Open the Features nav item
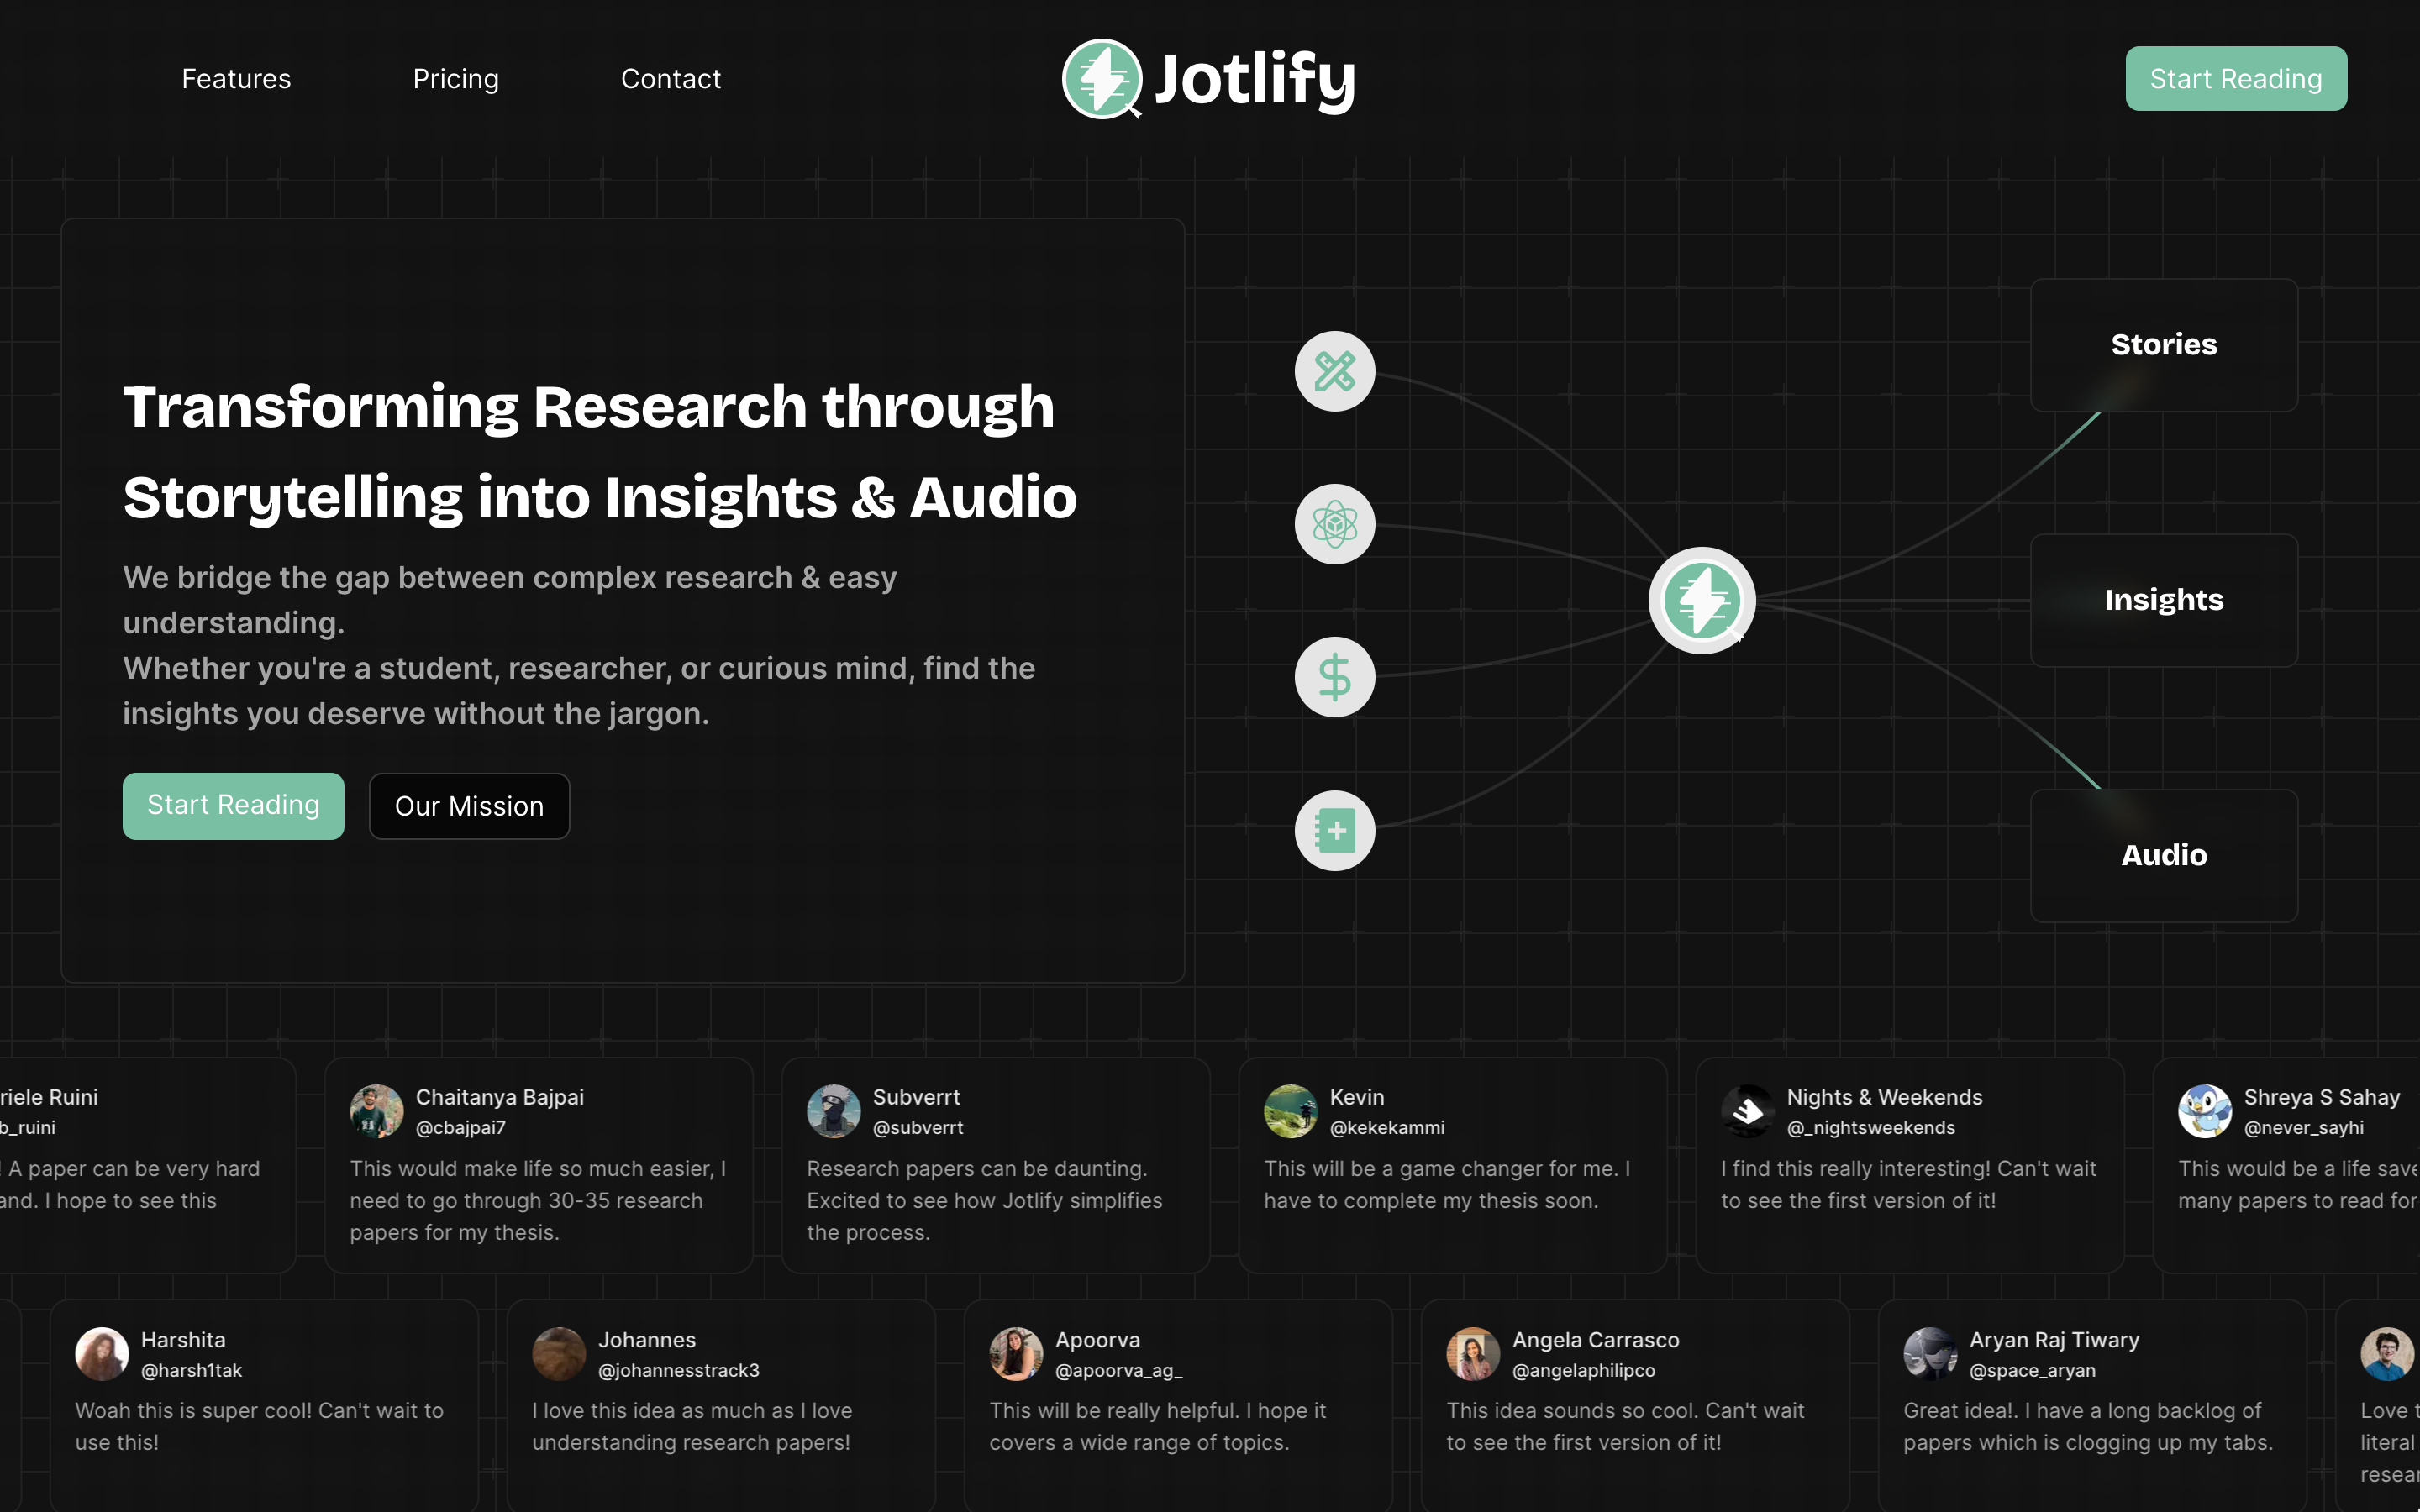The height and width of the screenshot is (1512, 2420). click(236, 79)
